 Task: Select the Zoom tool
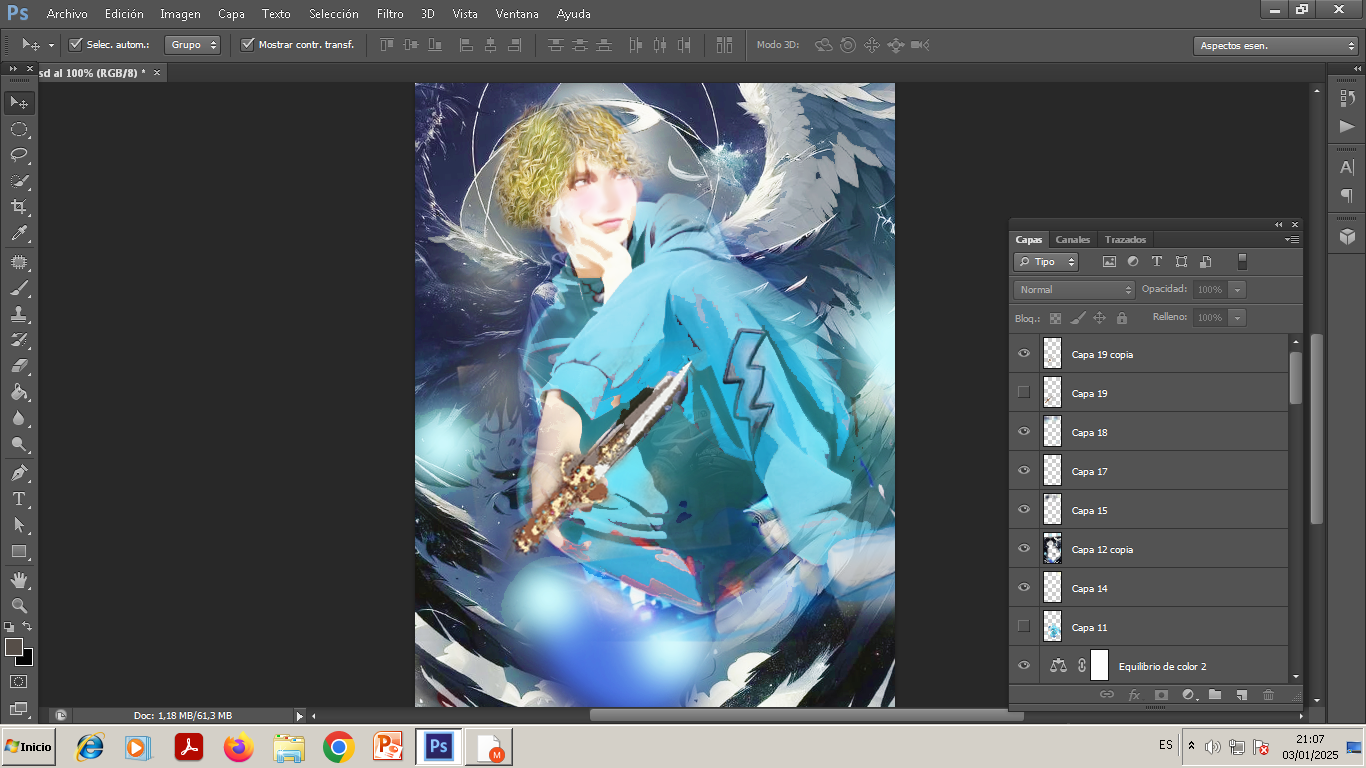(19, 606)
